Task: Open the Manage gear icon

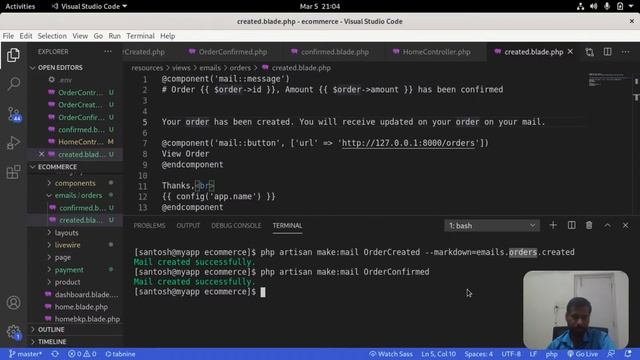Action: (13, 331)
